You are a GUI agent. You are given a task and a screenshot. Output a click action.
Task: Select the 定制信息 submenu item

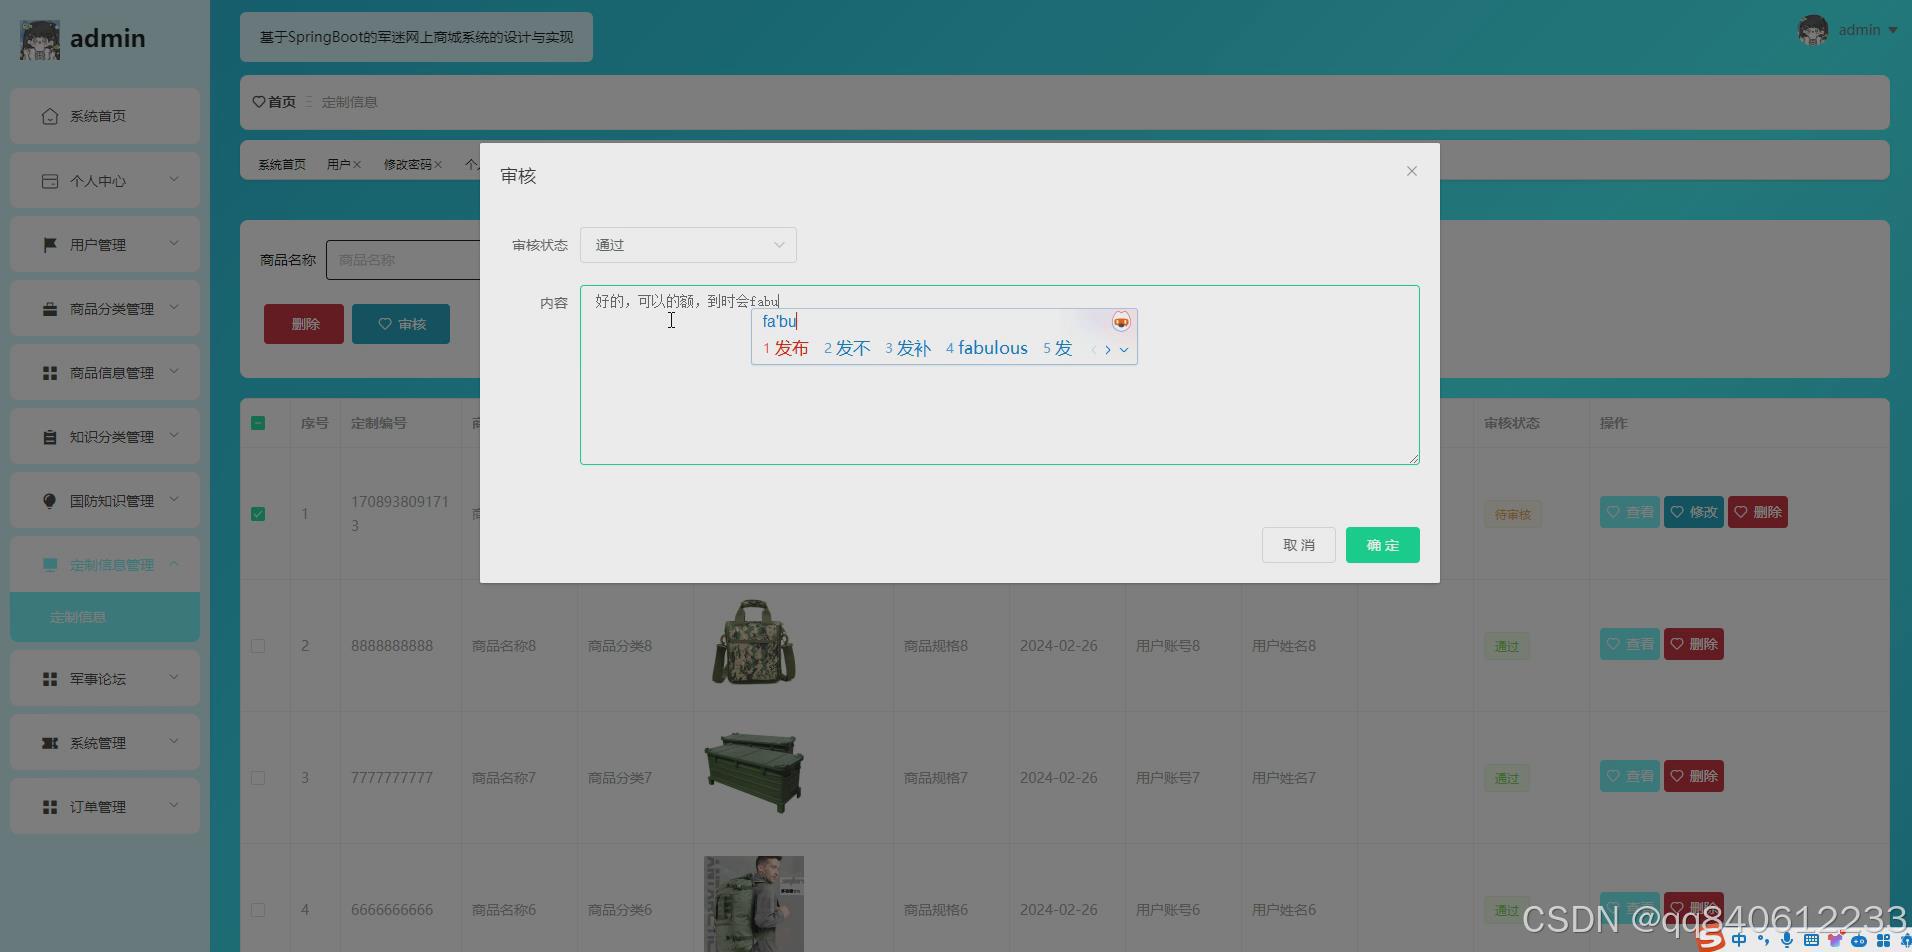click(x=105, y=617)
